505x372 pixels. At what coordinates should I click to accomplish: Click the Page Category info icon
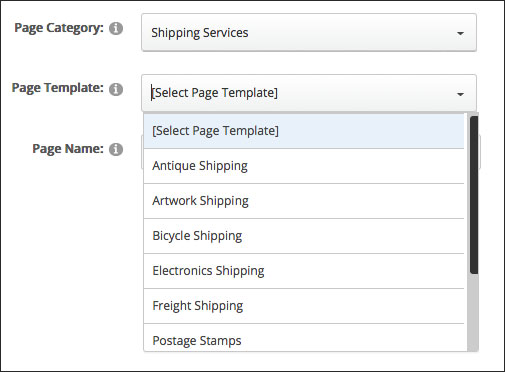tap(116, 28)
